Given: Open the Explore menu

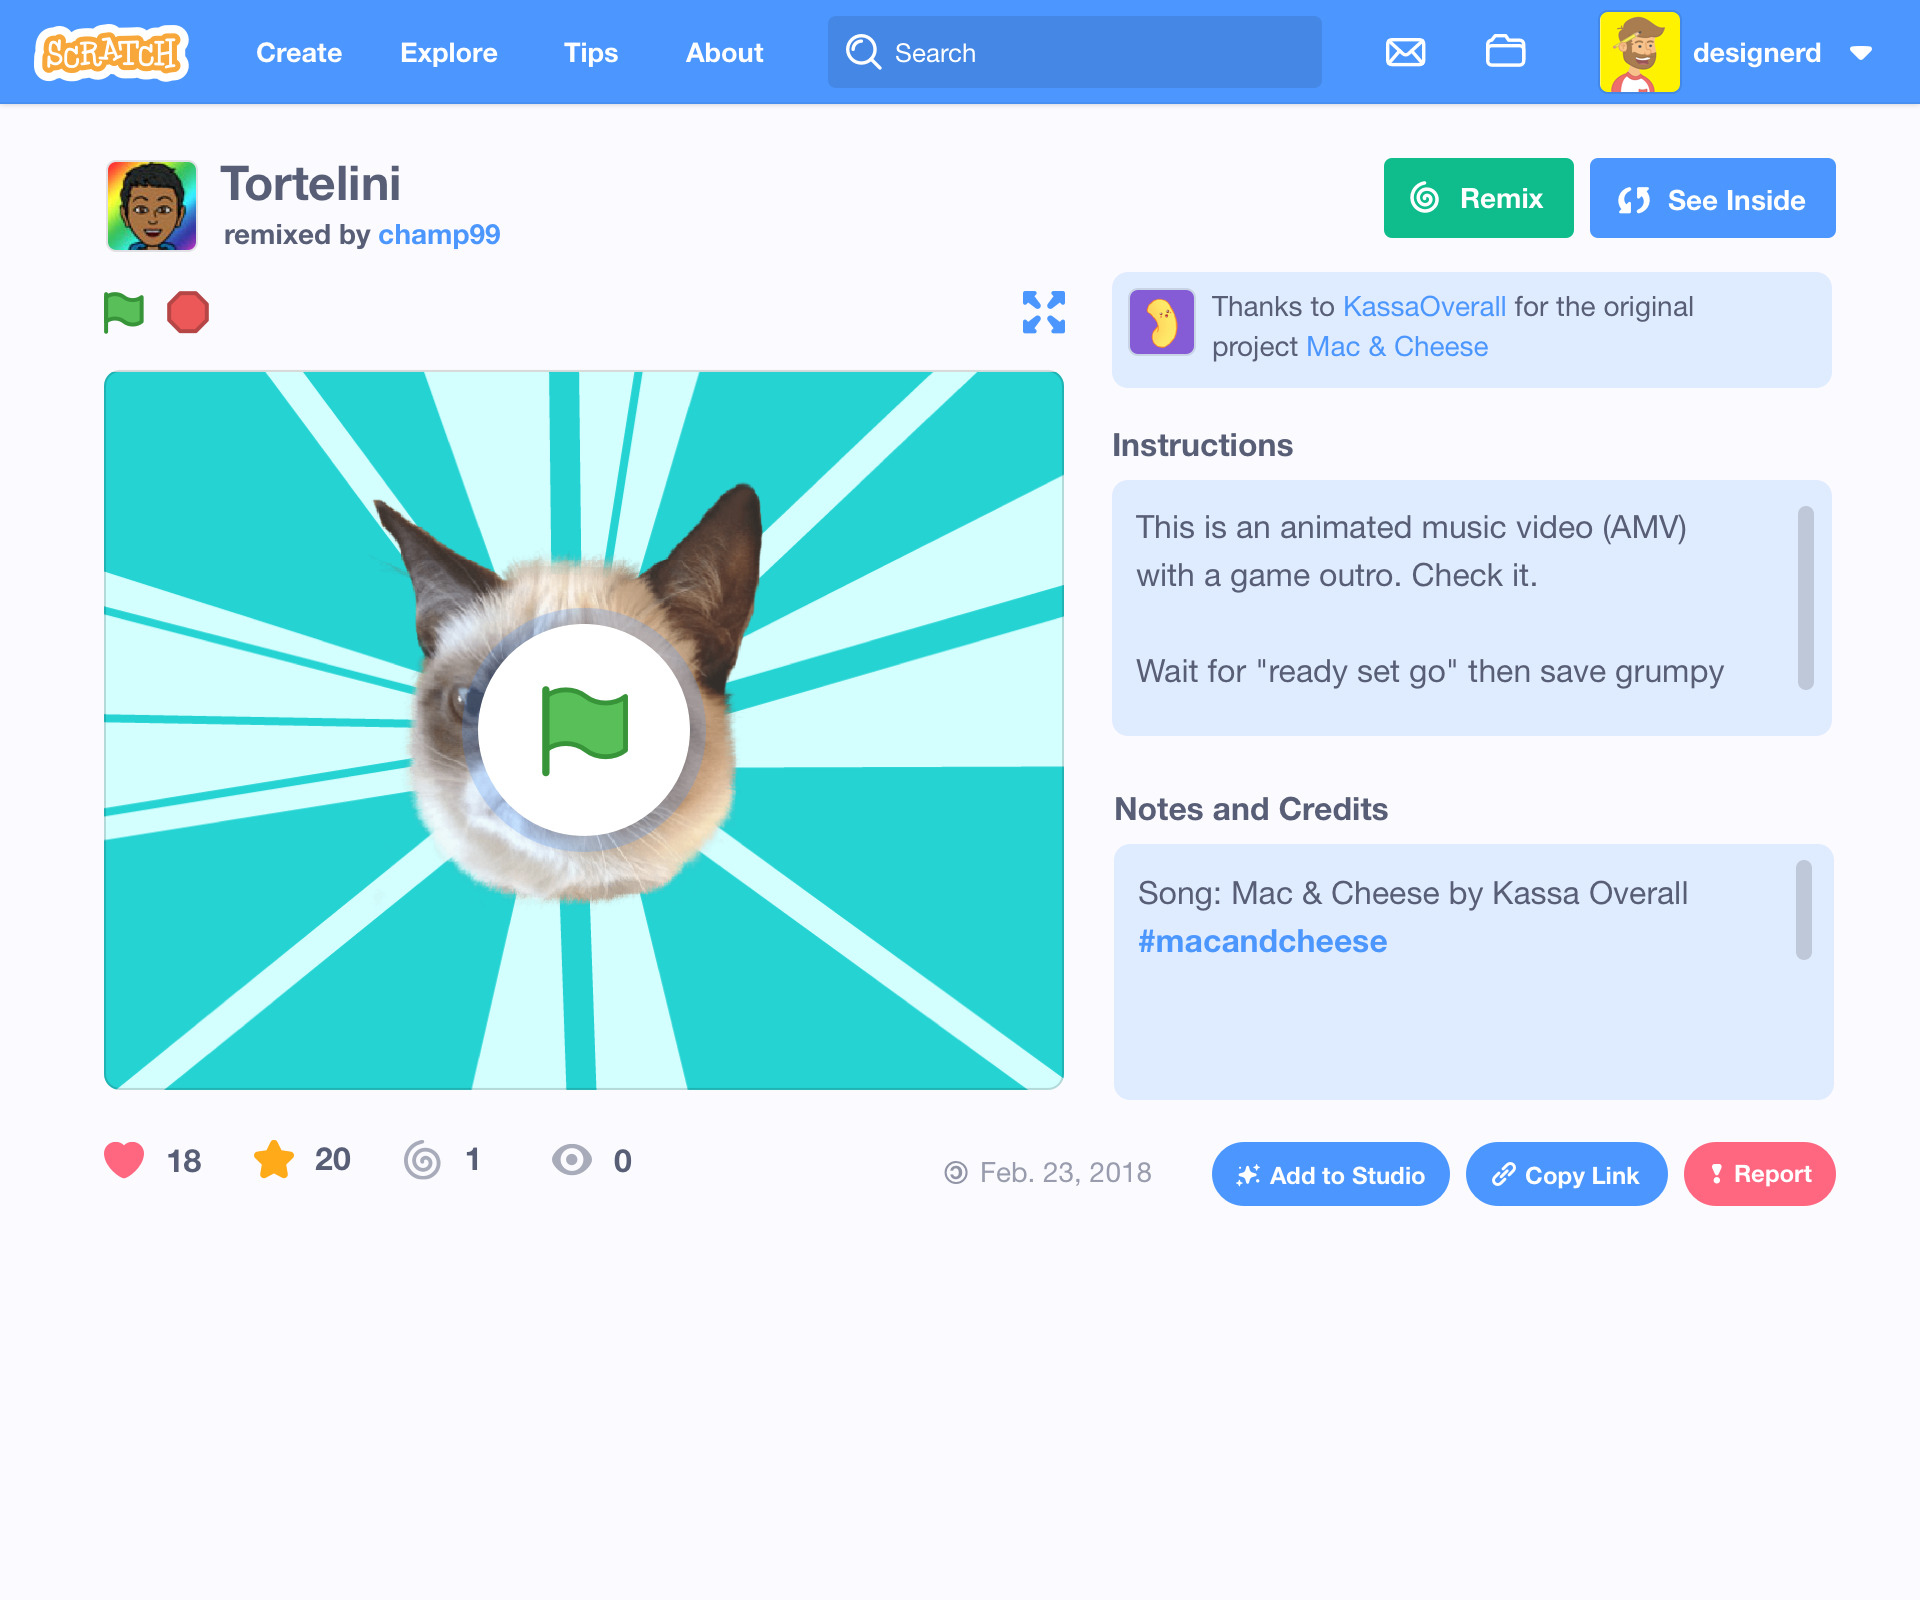Looking at the screenshot, I should pos(449,53).
